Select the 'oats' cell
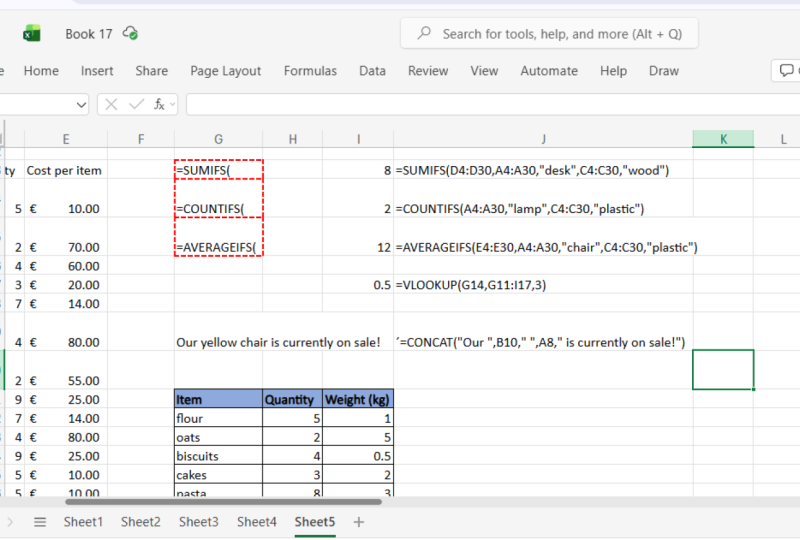This screenshot has width=800, height=540. click(218, 437)
